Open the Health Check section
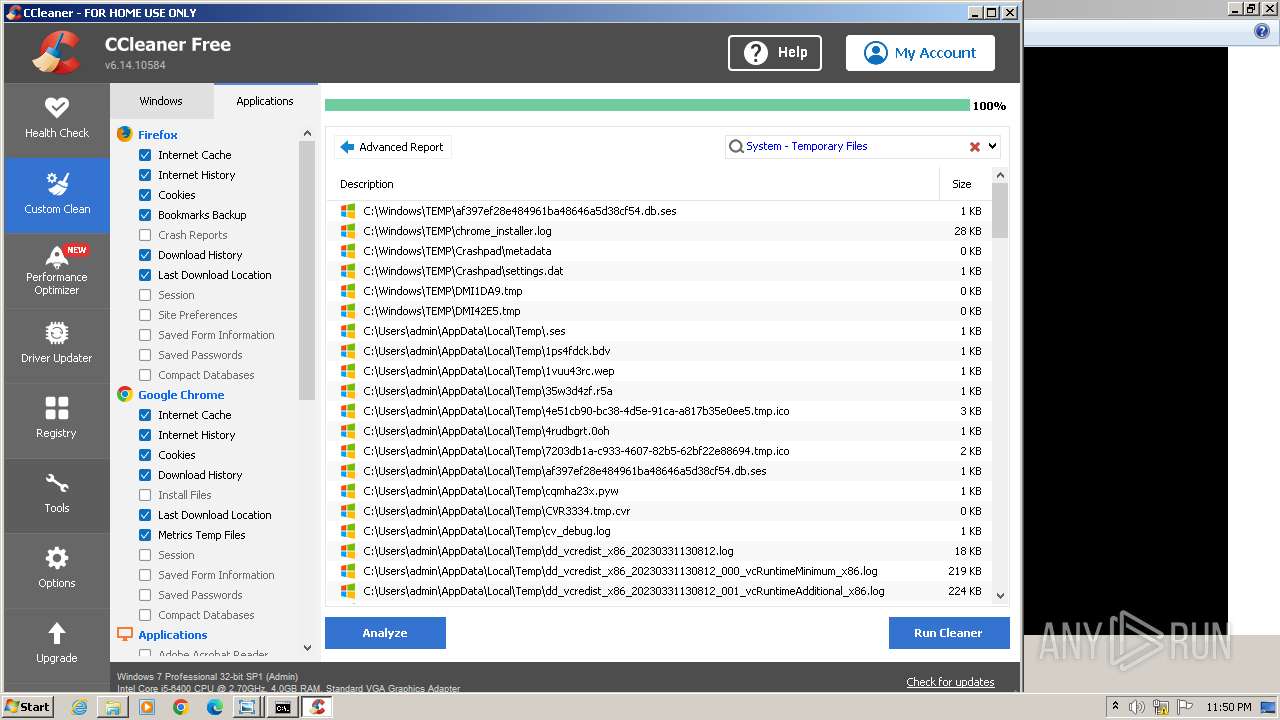 57,120
